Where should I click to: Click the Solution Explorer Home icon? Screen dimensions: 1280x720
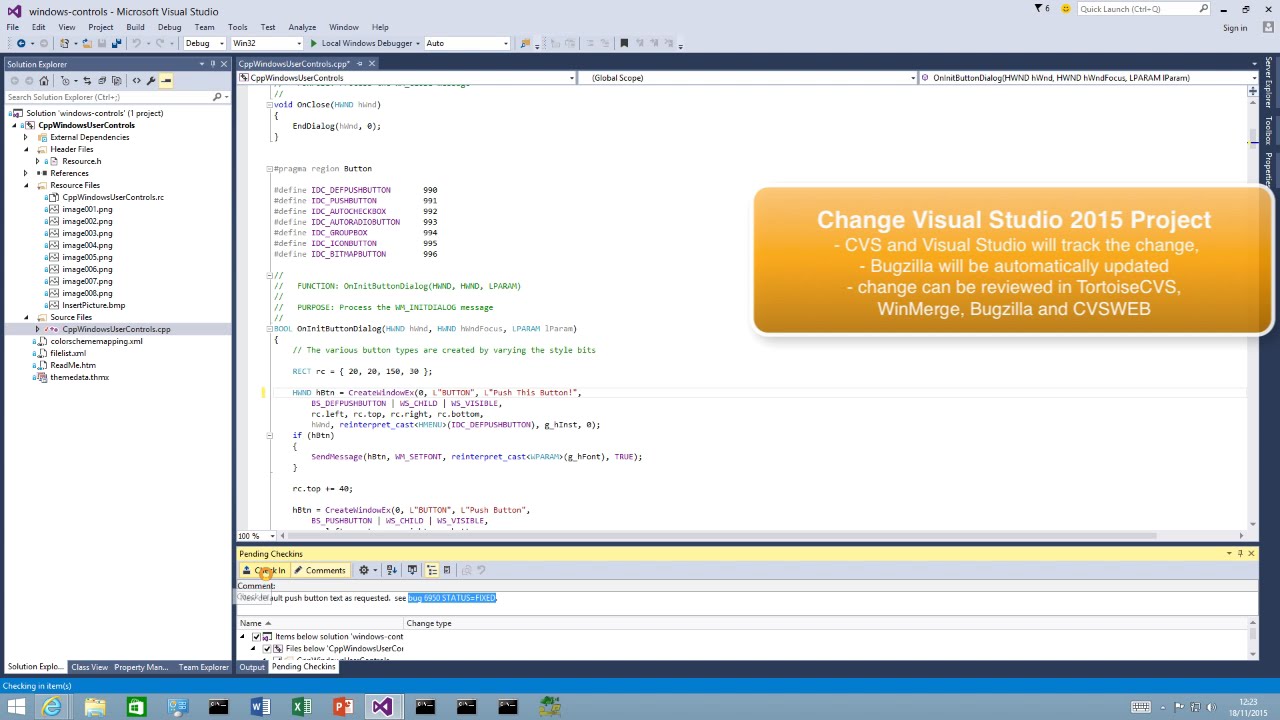[43, 80]
